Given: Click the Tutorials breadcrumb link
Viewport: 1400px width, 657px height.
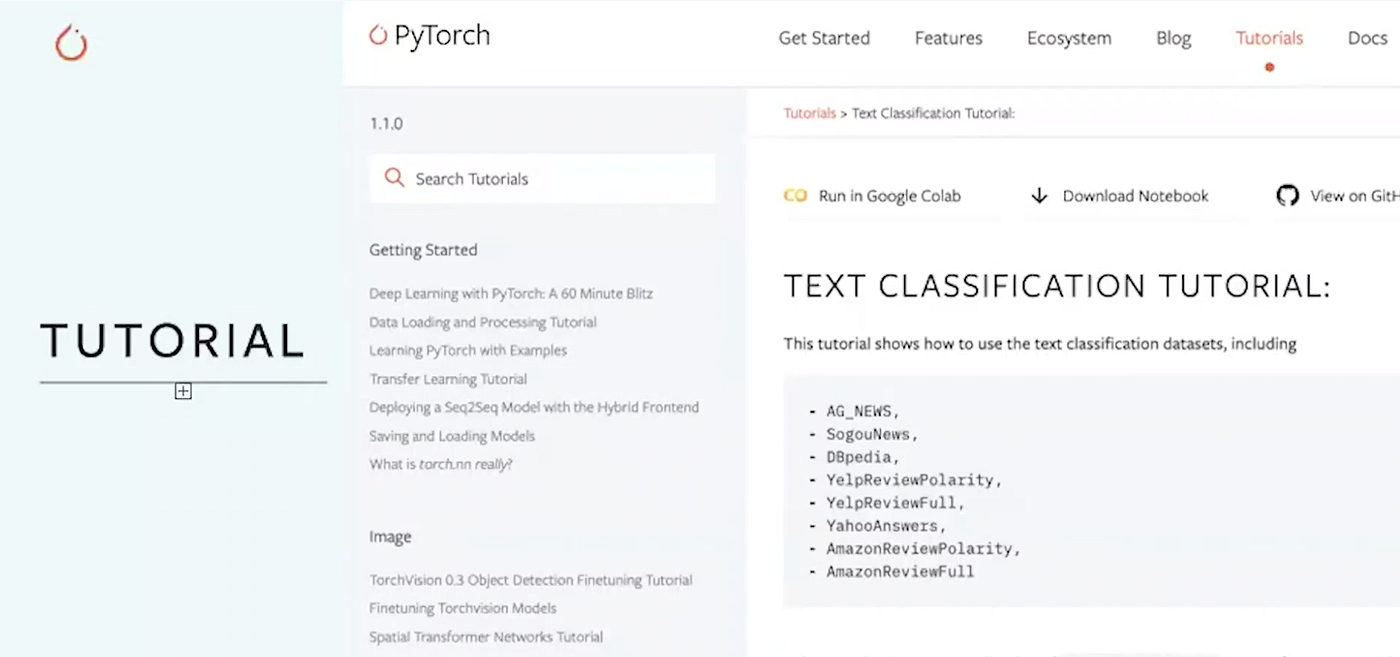Looking at the screenshot, I should pyautogui.click(x=809, y=113).
